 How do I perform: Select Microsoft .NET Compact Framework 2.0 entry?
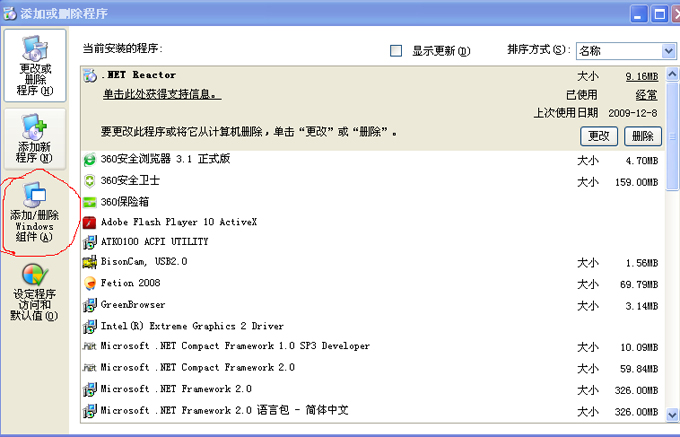click(x=373, y=368)
